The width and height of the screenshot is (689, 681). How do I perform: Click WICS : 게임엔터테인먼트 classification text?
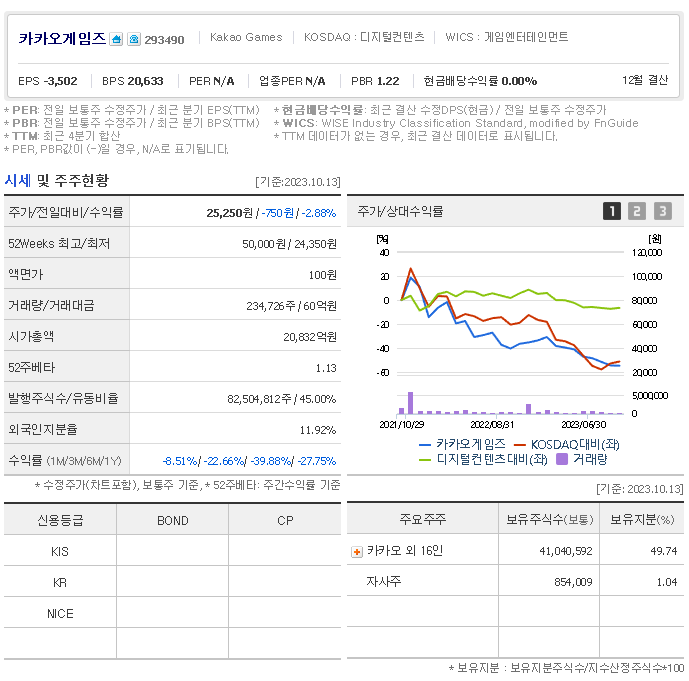507,37
